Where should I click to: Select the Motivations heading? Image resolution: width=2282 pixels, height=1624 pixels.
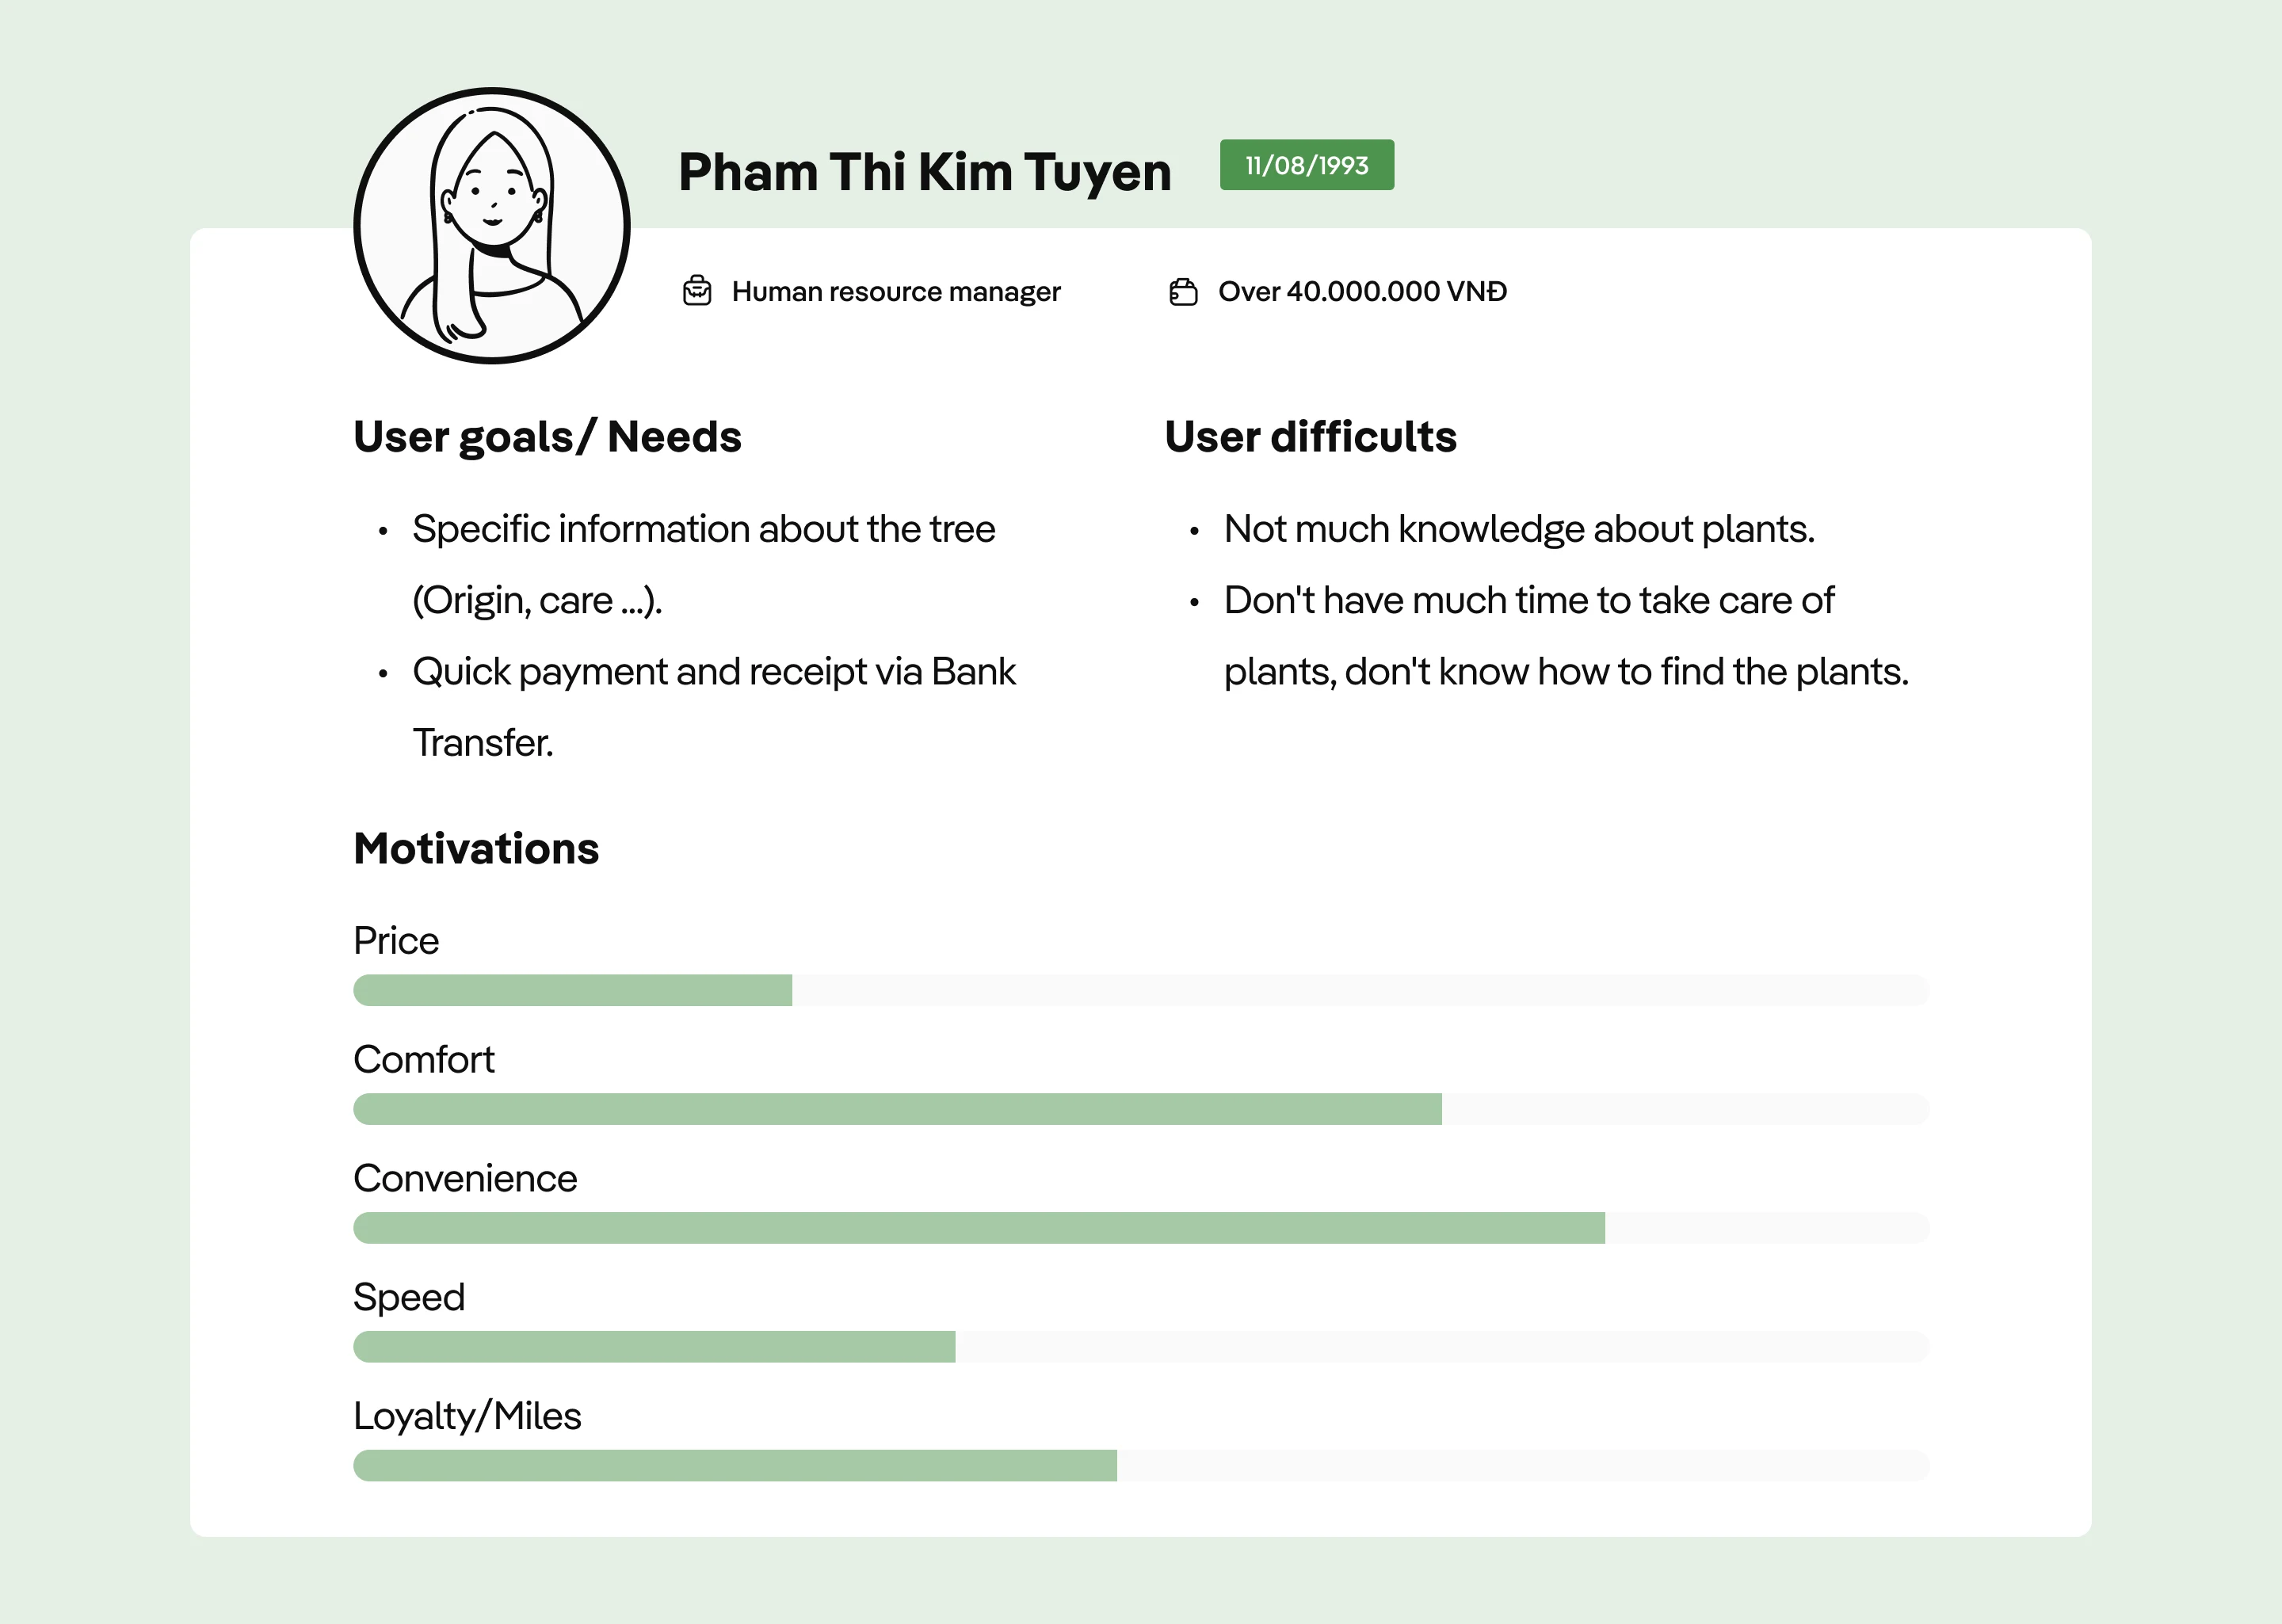(476, 848)
